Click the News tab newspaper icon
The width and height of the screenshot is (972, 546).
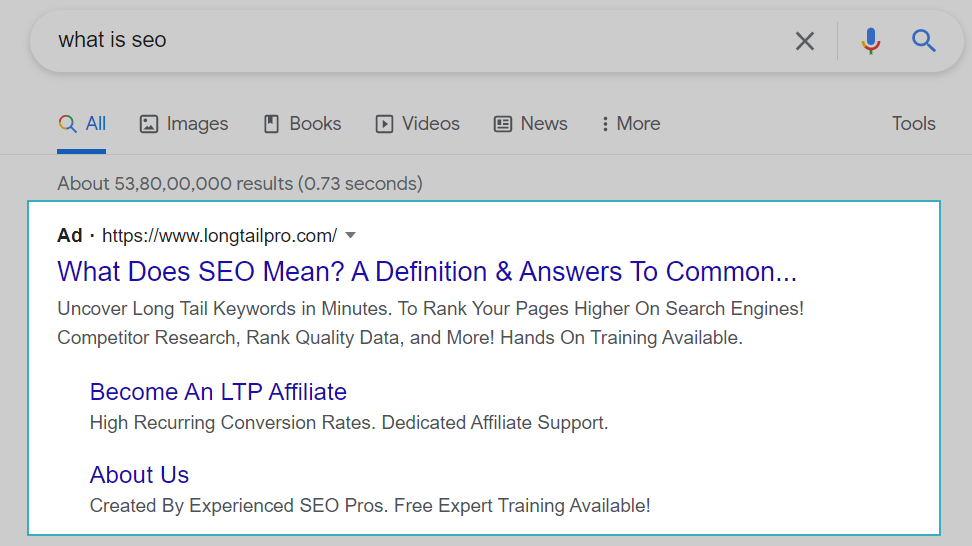tap(503, 124)
